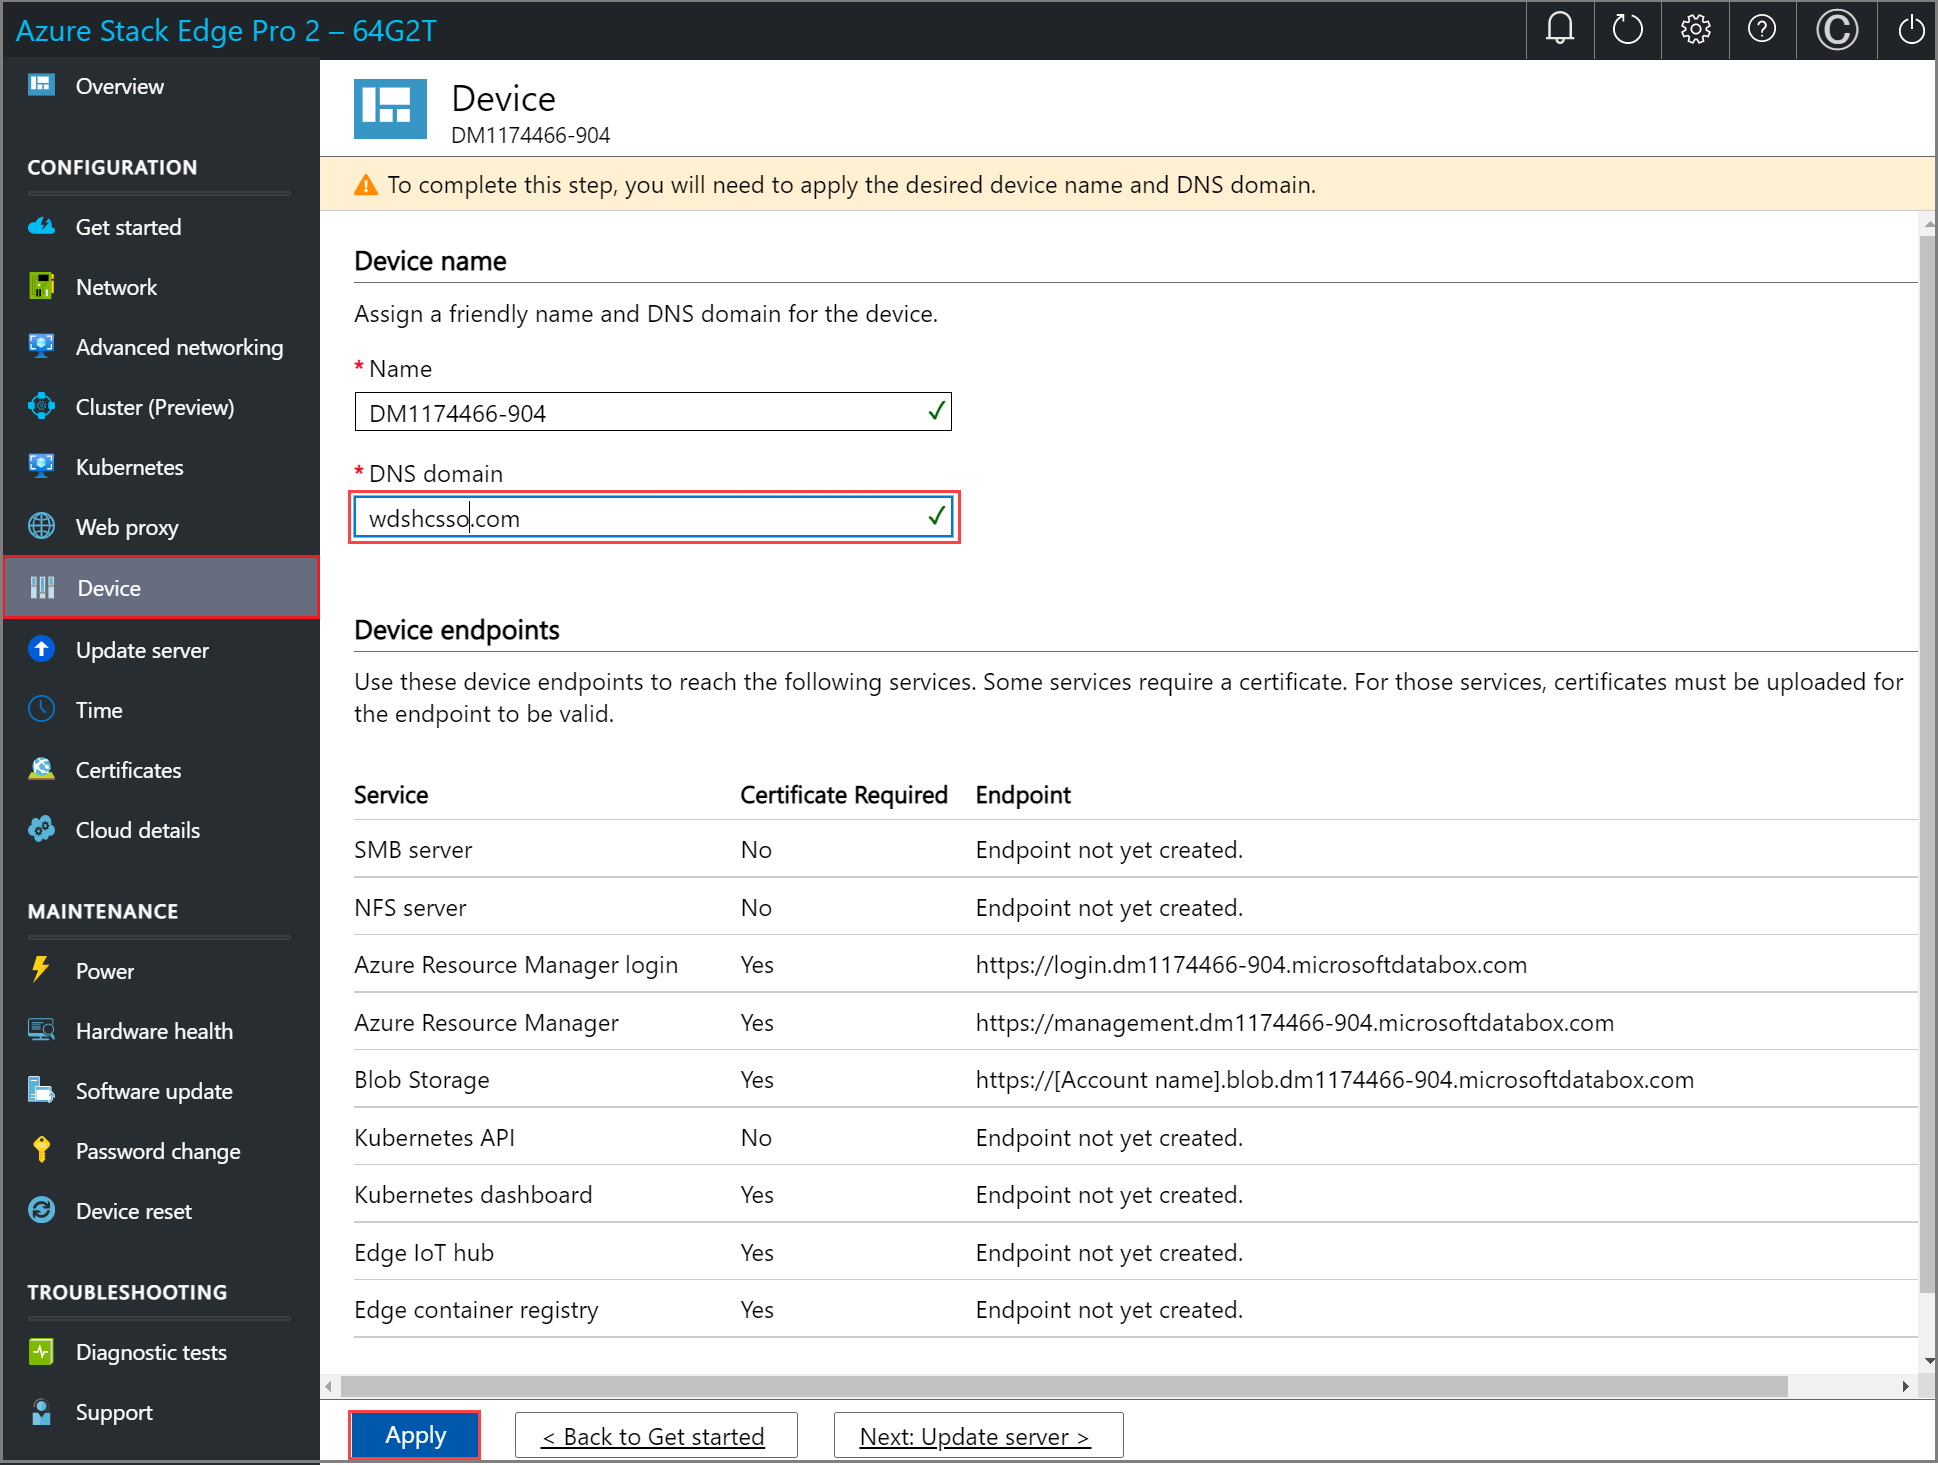Click Back to Get started button
The image size is (1938, 1465).
pos(654,1436)
